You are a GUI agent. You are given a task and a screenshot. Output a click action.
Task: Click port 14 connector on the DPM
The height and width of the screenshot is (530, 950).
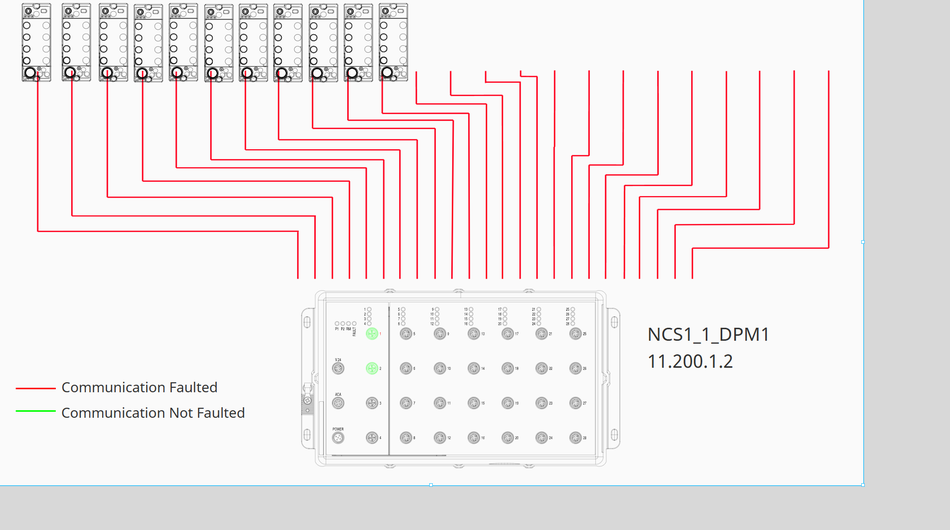474,369
